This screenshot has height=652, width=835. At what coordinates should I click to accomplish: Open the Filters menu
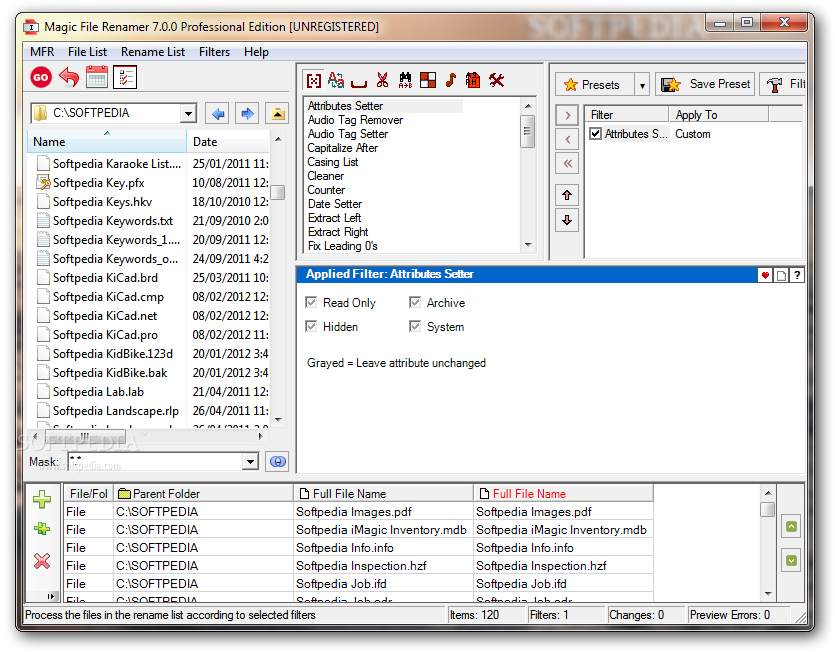[215, 52]
